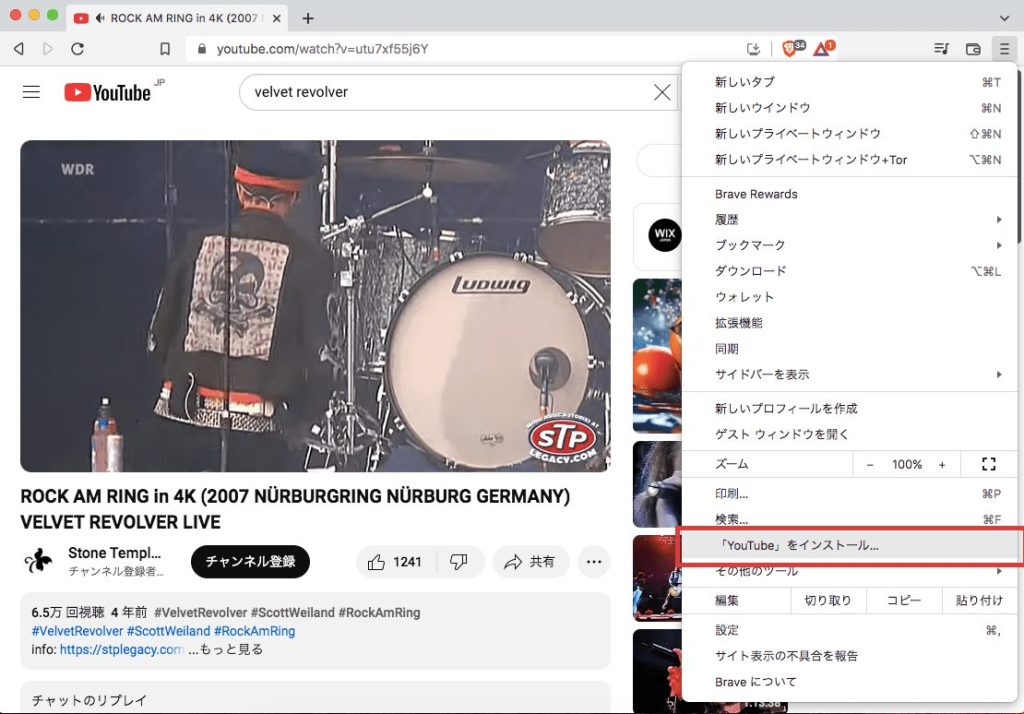Open ウォレット menu entry

849,297
